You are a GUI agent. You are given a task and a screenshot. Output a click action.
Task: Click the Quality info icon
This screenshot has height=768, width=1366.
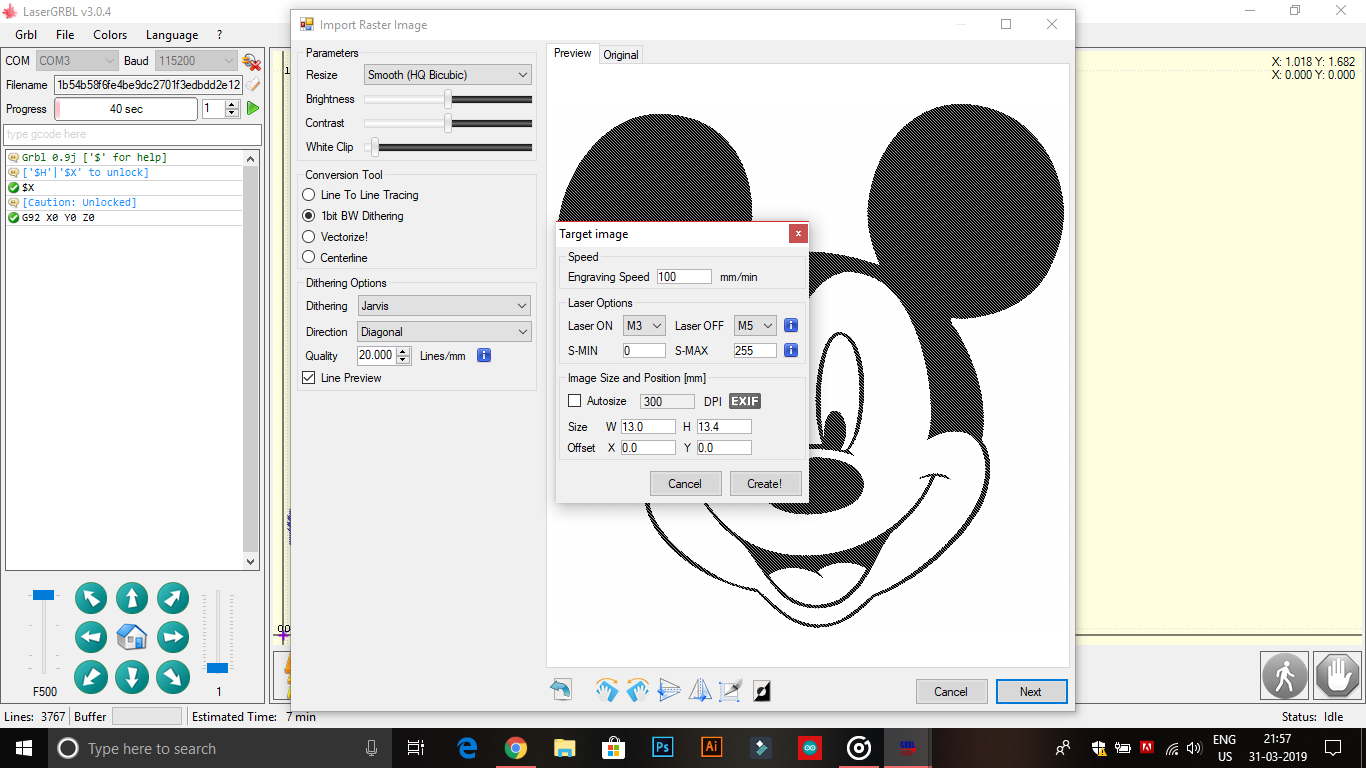click(484, 355)
